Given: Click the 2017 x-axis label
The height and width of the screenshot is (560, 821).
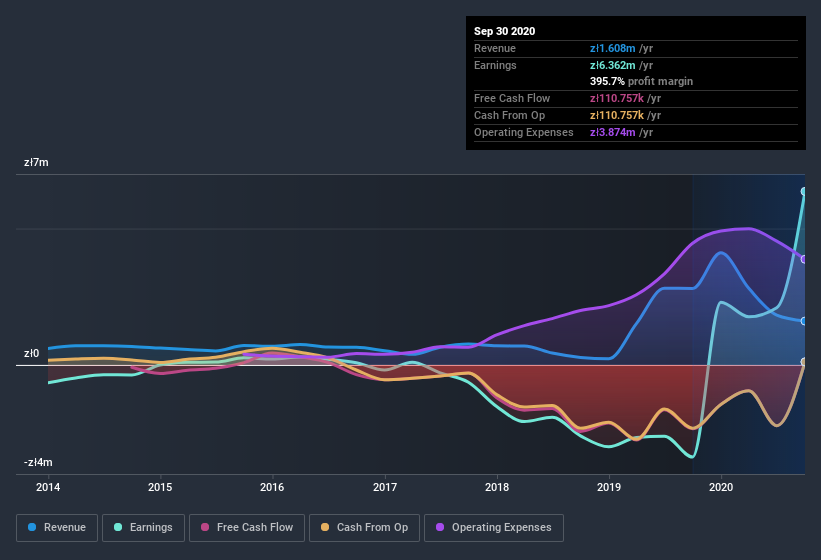Looking at the screenshot, I should 384,487.
